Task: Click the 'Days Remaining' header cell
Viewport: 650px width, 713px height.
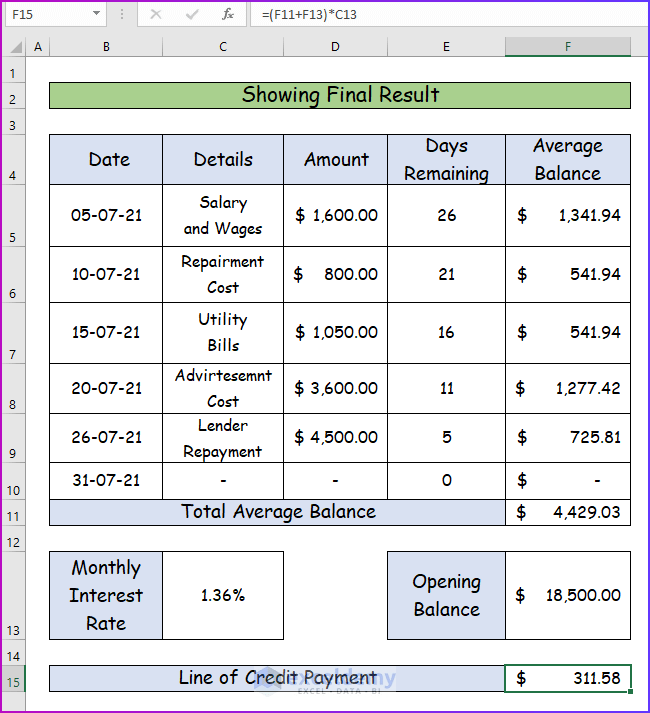Action: (446, 160)
